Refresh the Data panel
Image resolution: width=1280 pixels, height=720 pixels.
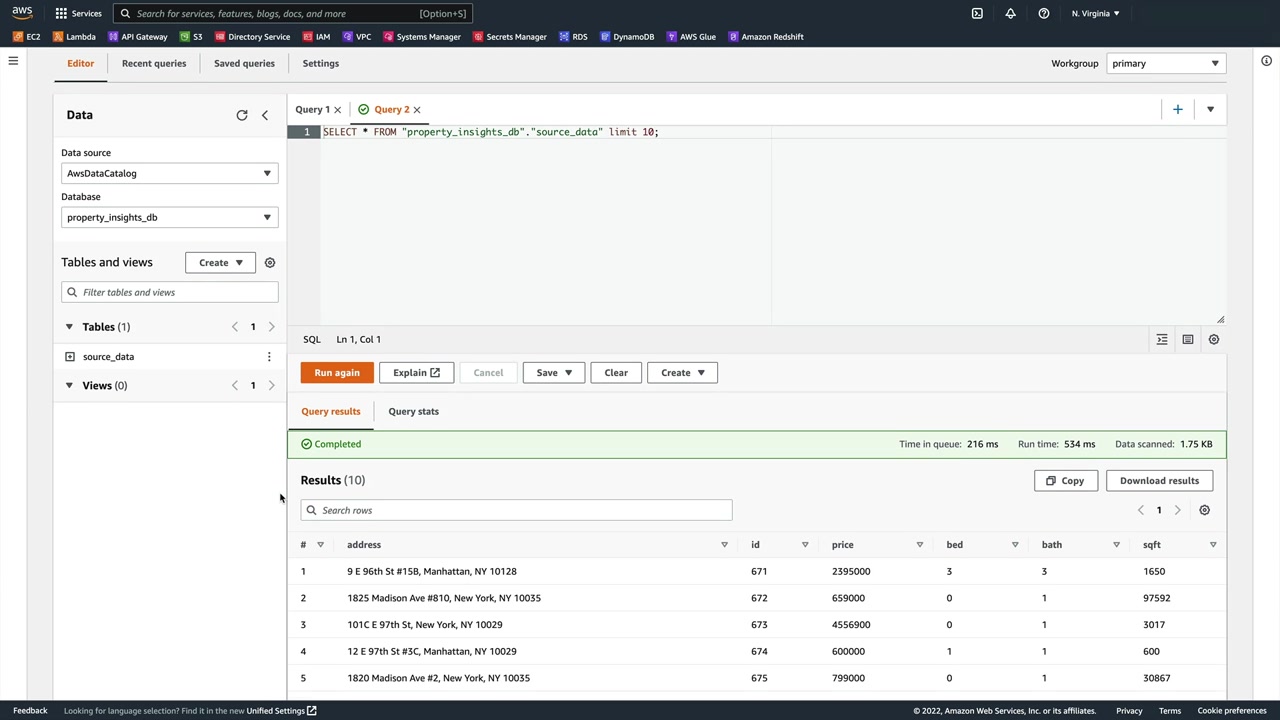click(x=242, y=115)
